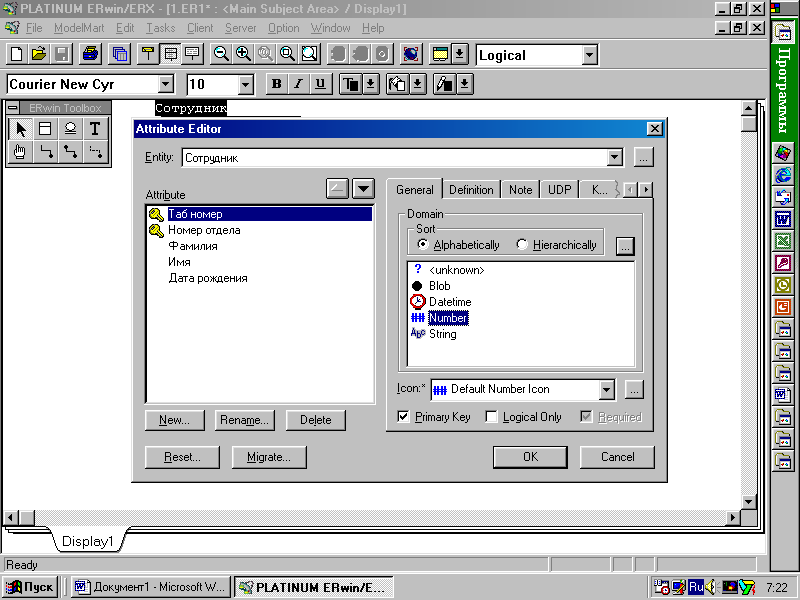
Task: Select the many-to-many relationship tool in Toolbox
Action: (70, 152)
